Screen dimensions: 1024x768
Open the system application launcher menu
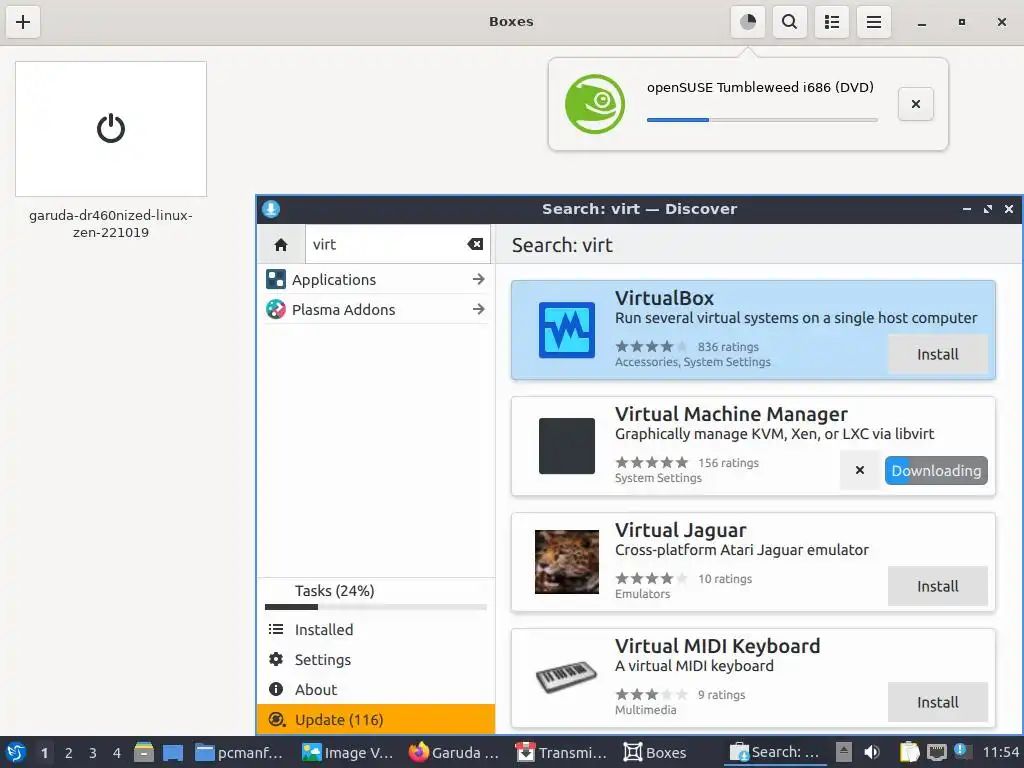pos(16,752)
